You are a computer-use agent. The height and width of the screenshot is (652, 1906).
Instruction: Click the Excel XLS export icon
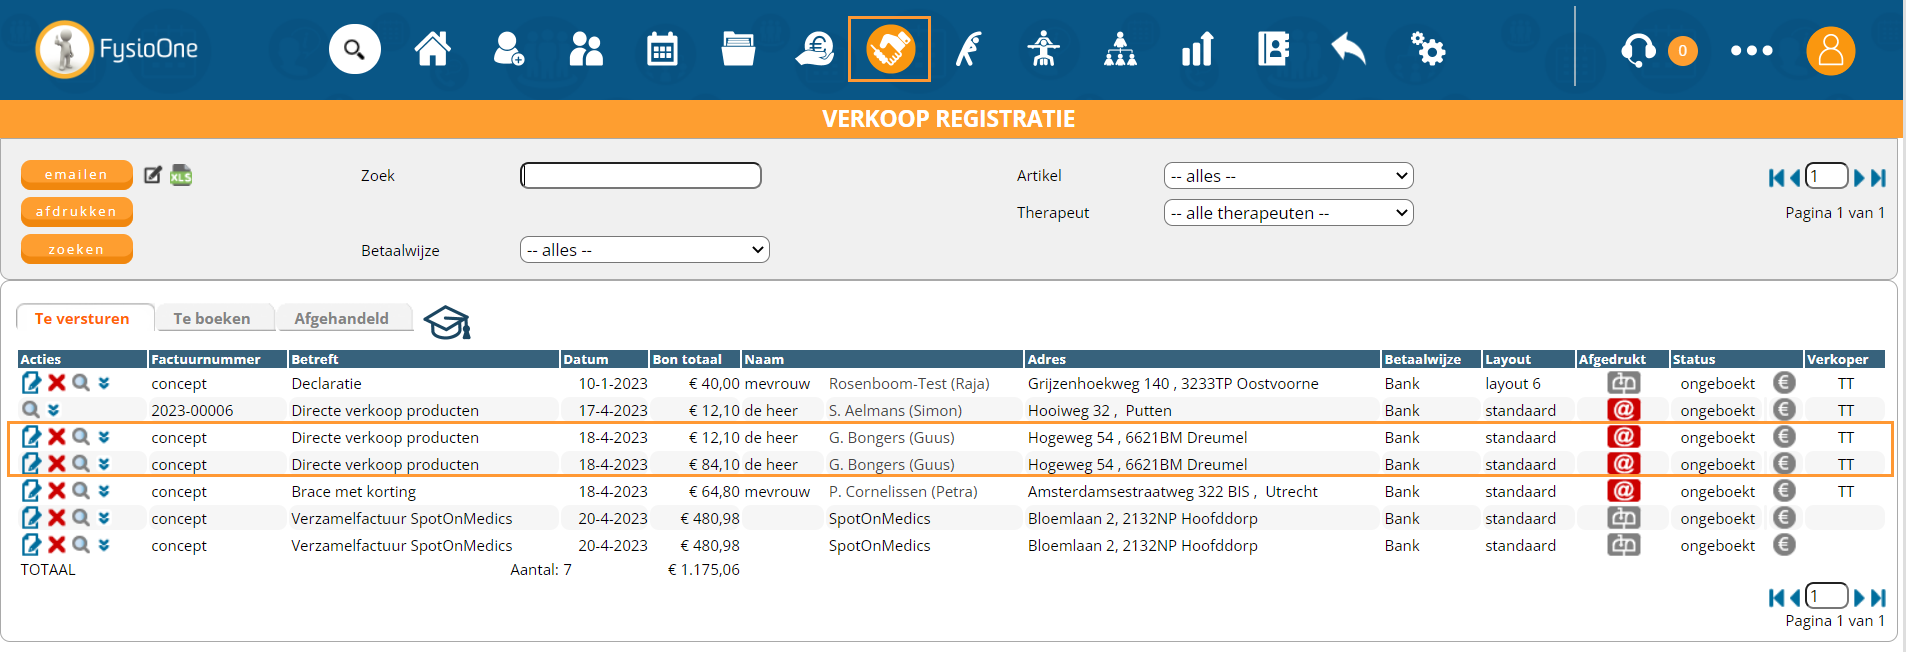coord(181,176)
